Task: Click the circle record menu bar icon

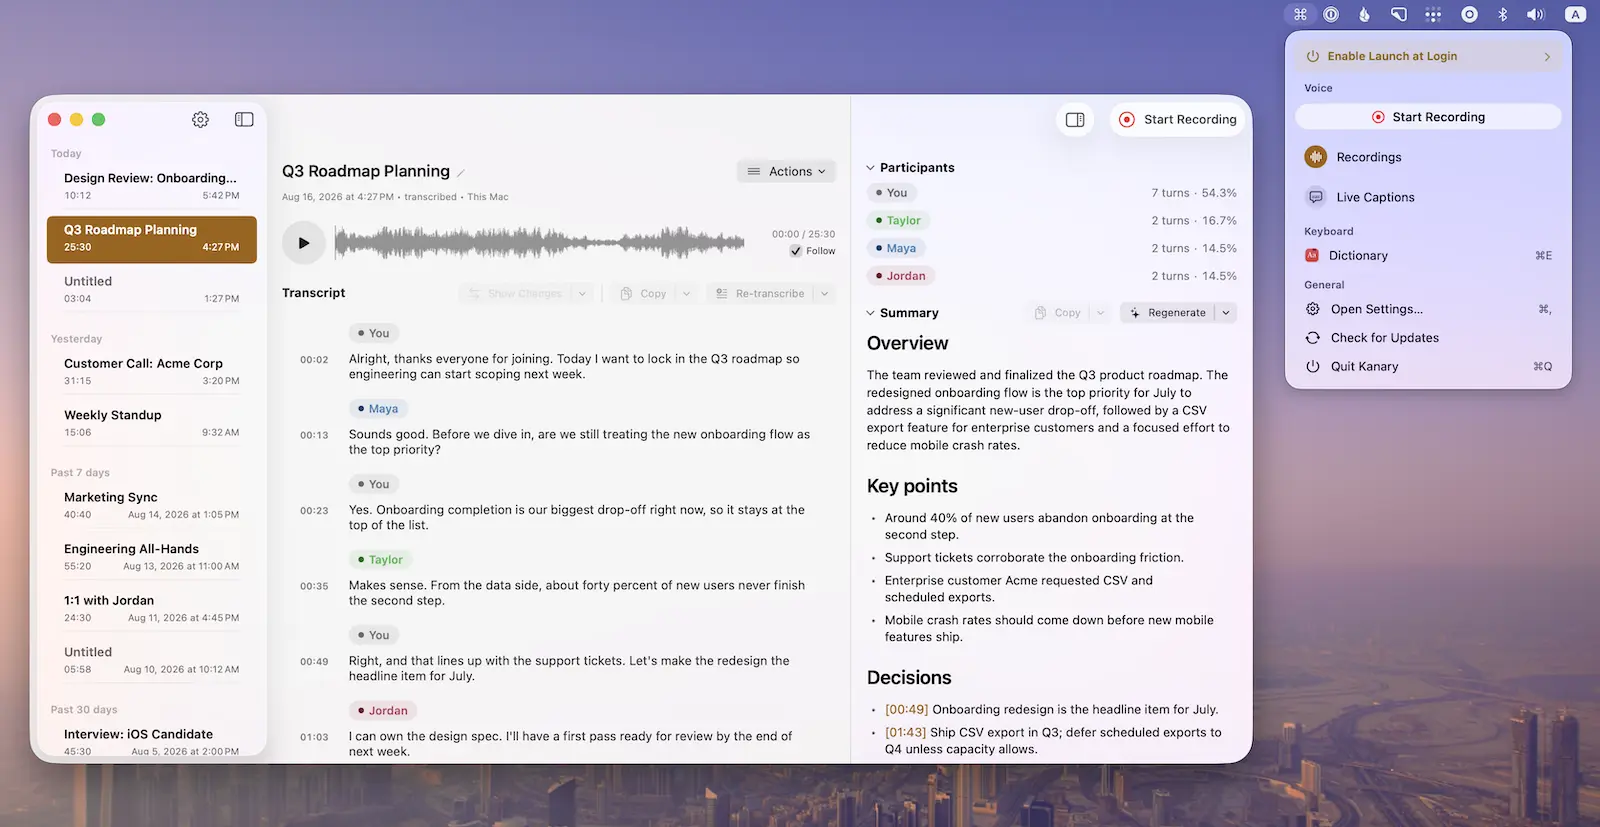Action: (1469, 14)
